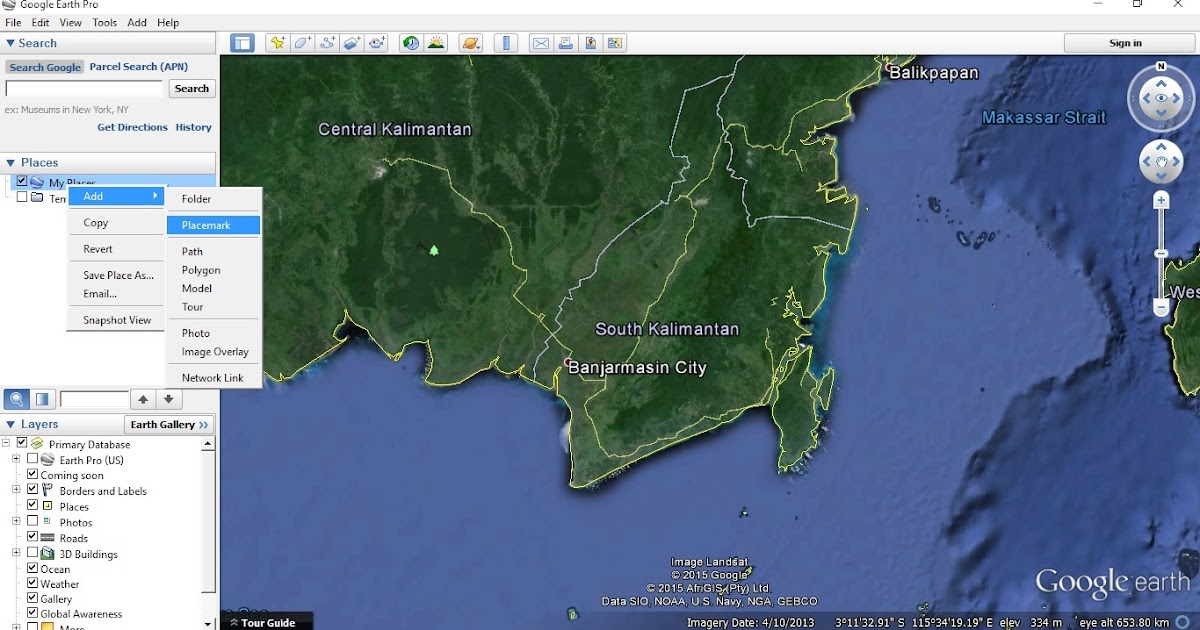Open the Earth Gallery button
Viewport: 1200px width, 630px height.
pos(169,424)
